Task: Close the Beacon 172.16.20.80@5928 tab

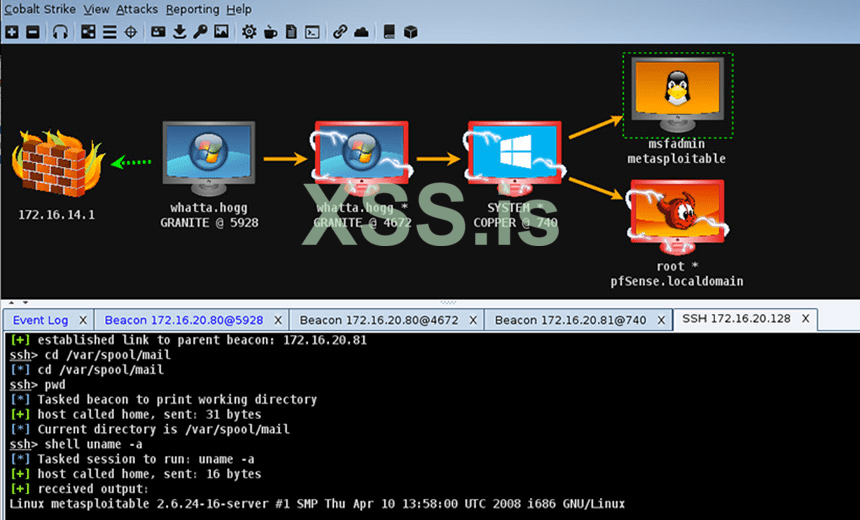Action: click(278, 320)
